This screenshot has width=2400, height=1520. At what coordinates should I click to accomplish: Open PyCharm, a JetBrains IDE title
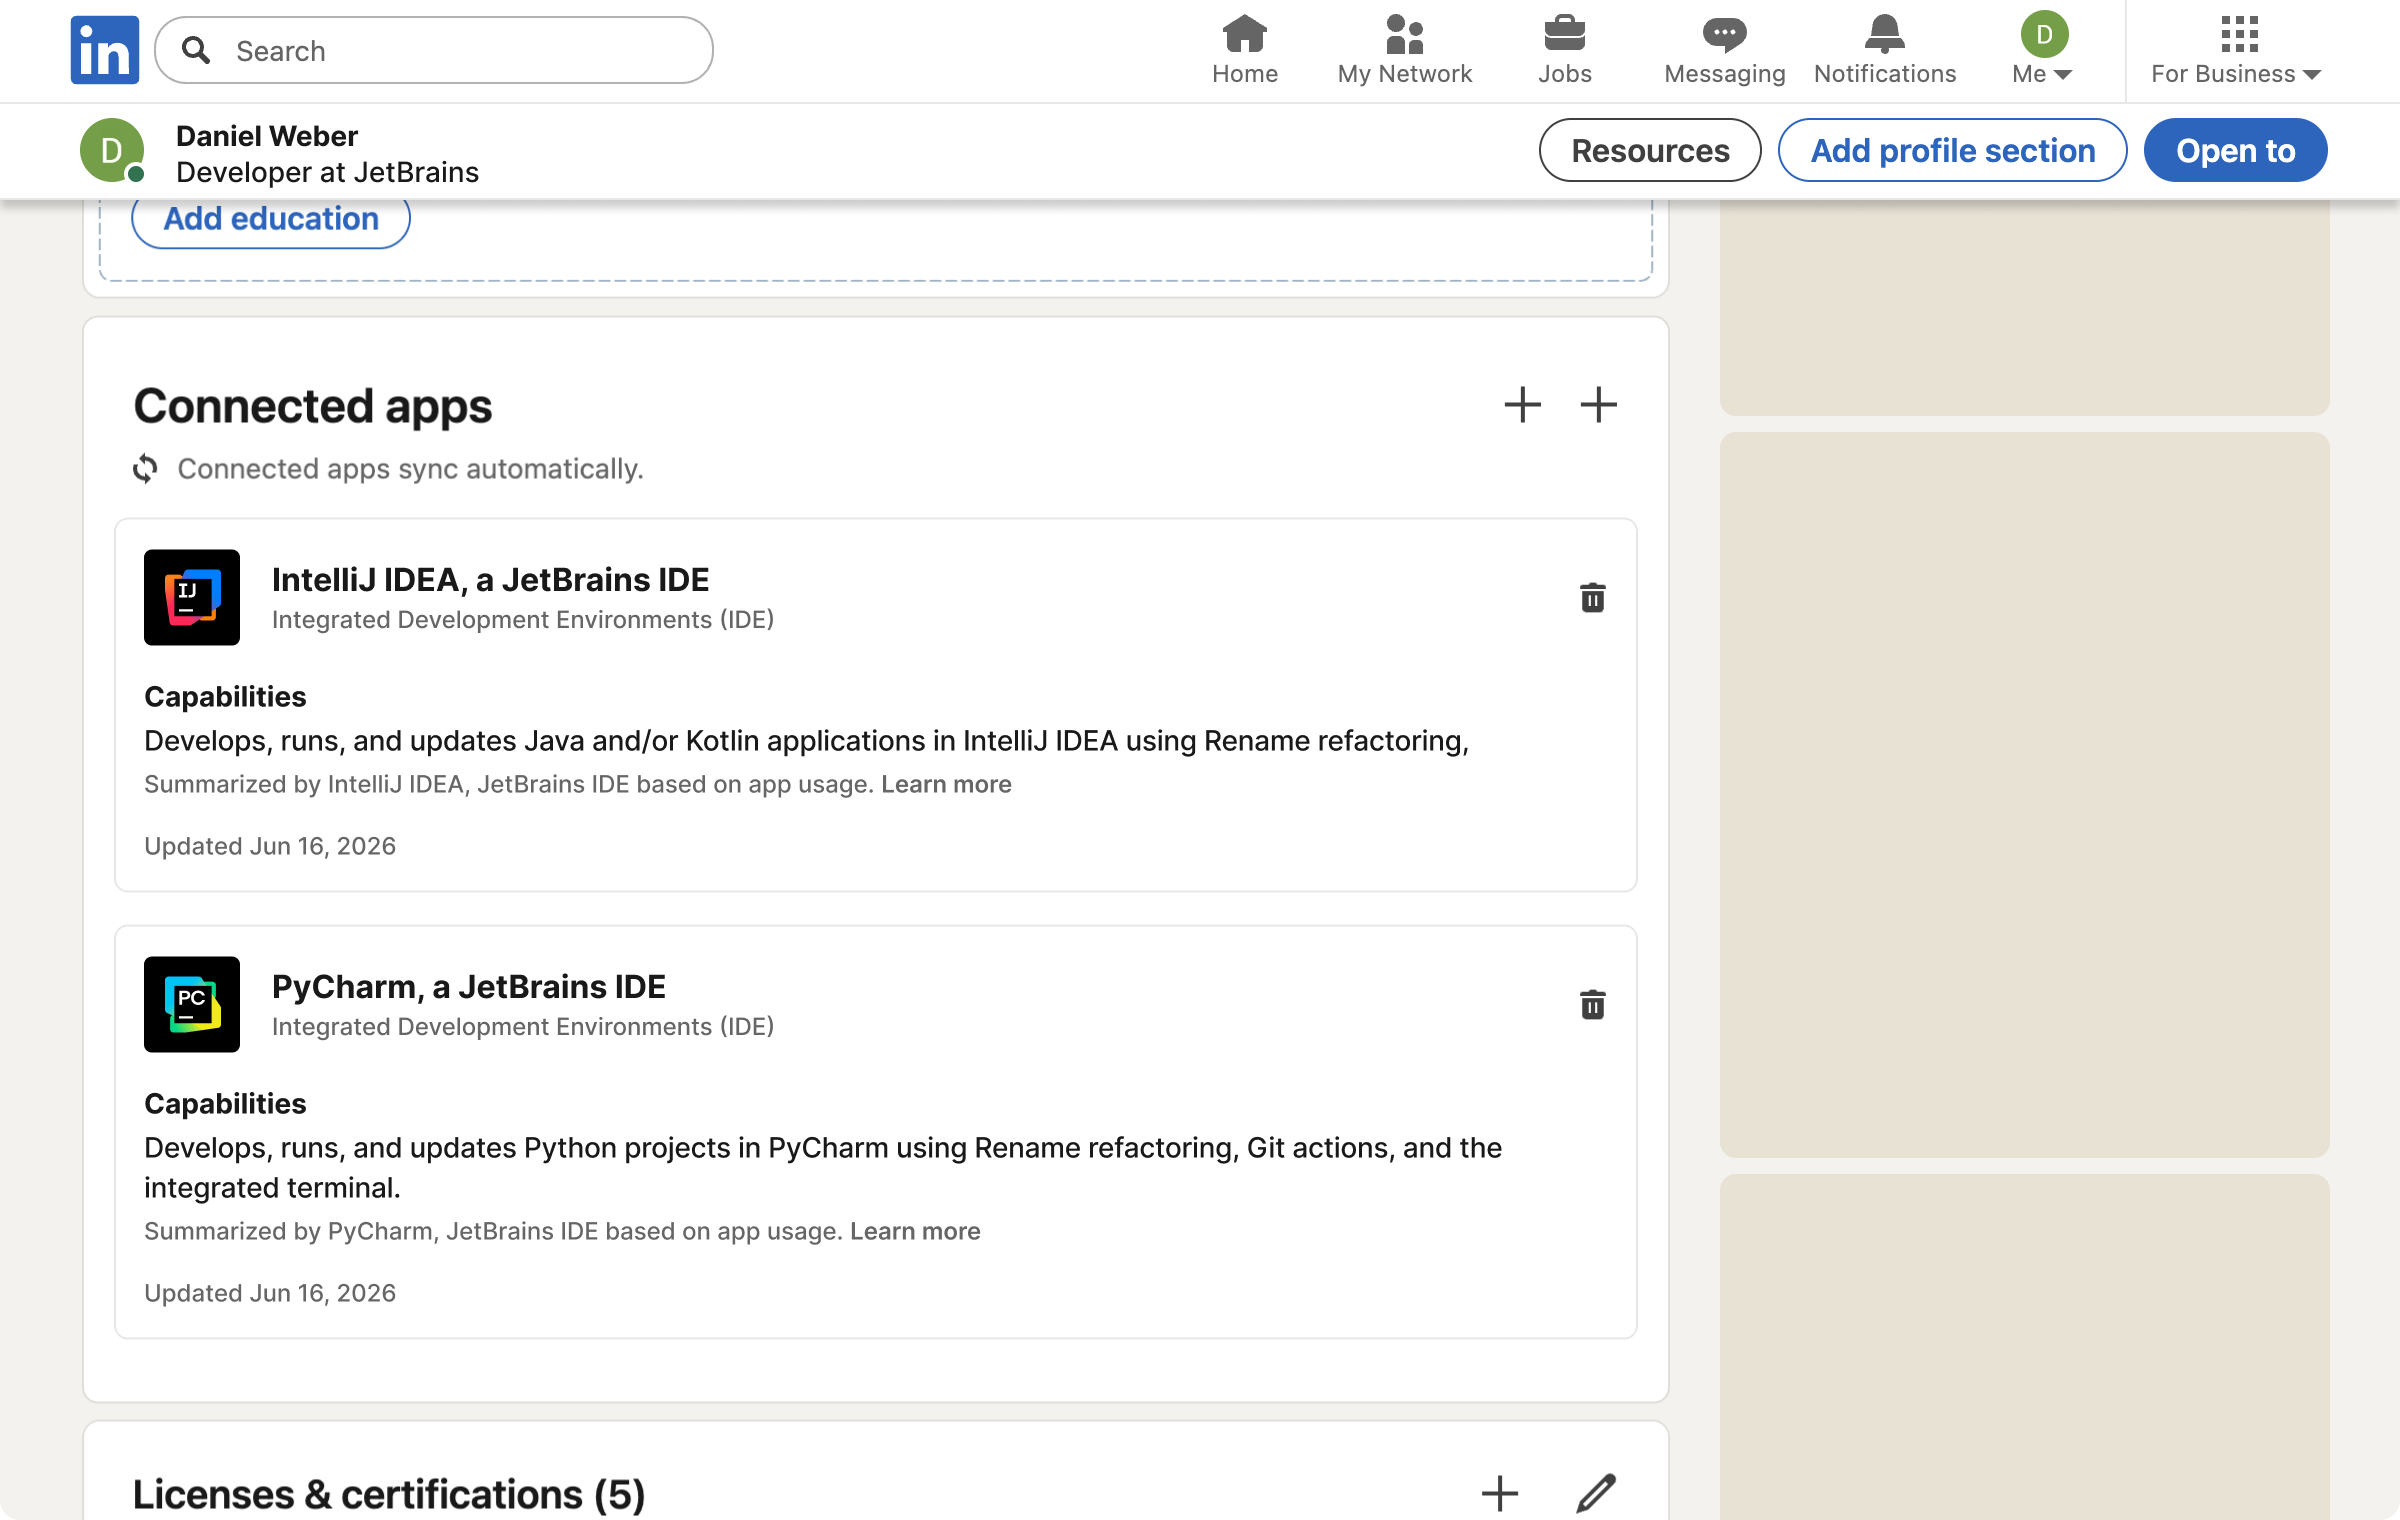pos(469,987)
